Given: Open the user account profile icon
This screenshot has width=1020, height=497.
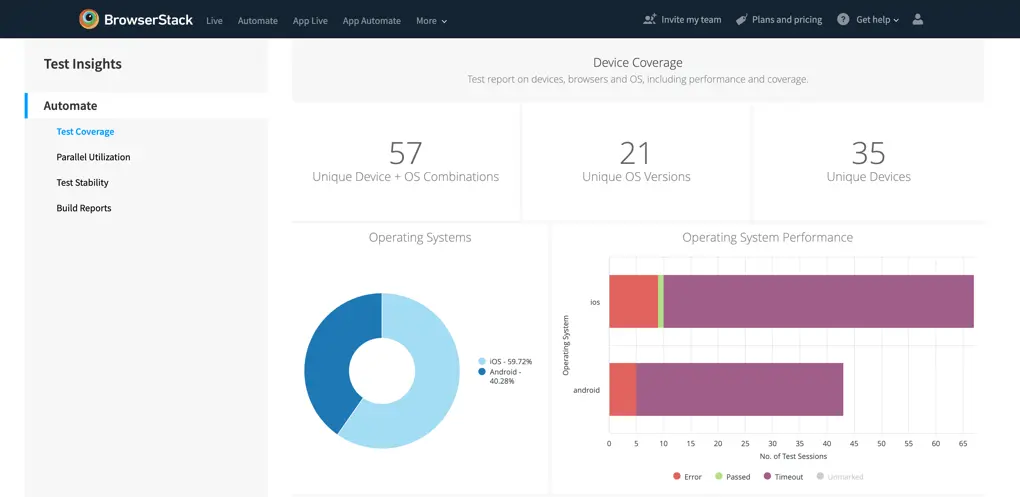Looking at the screenshot, I should (x=918, y=19).
